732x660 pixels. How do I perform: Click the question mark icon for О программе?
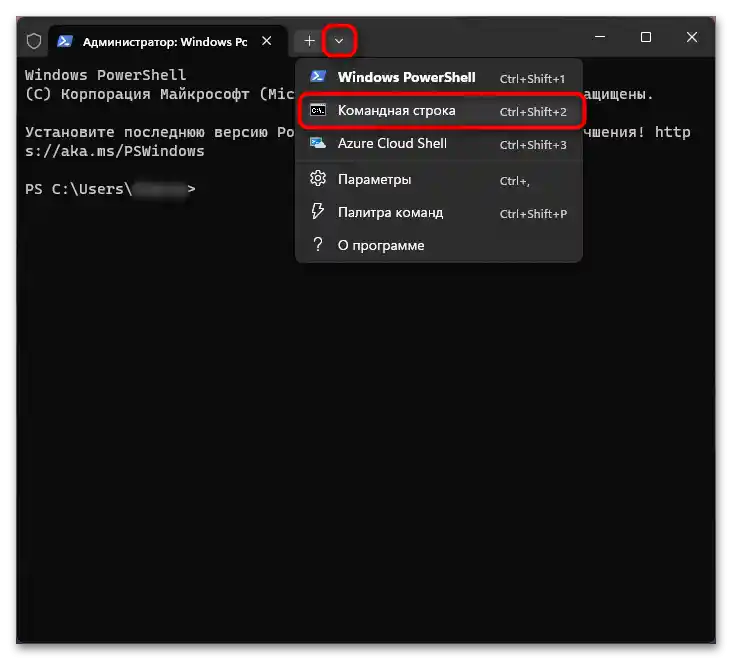click(x=318, y=245)
